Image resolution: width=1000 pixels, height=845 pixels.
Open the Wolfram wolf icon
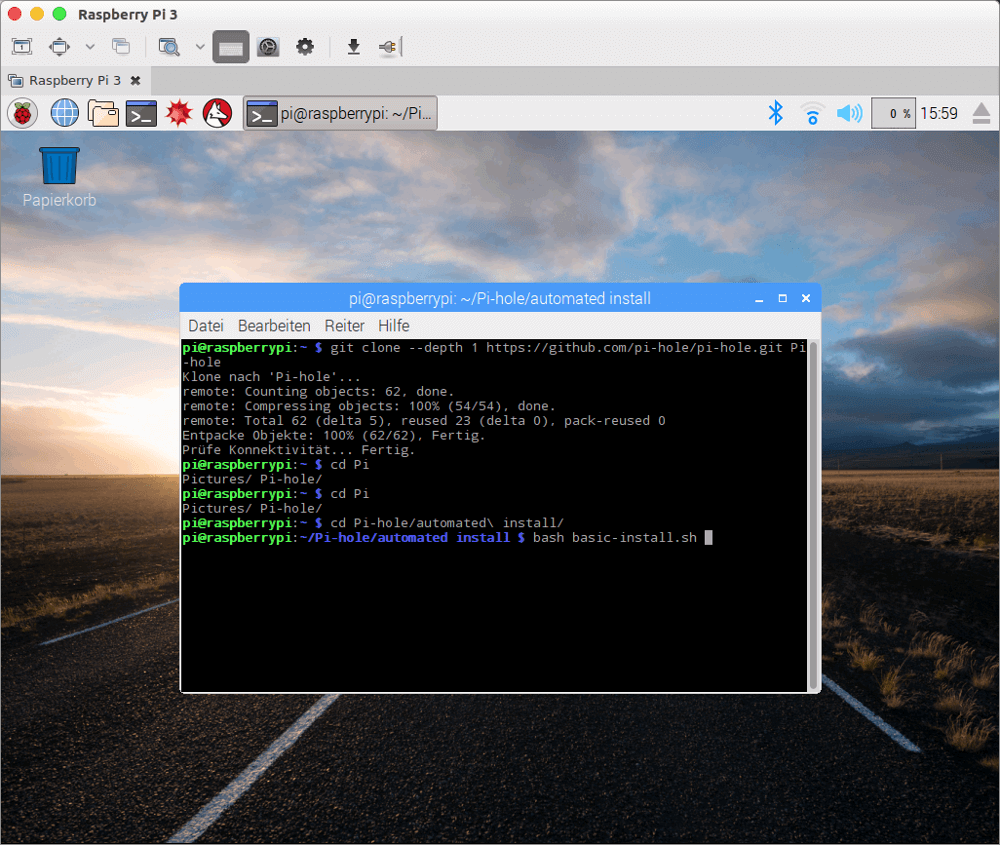217,113
